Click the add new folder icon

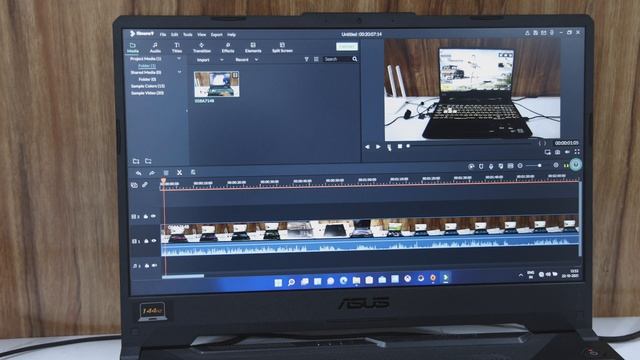tap(136, 161)
